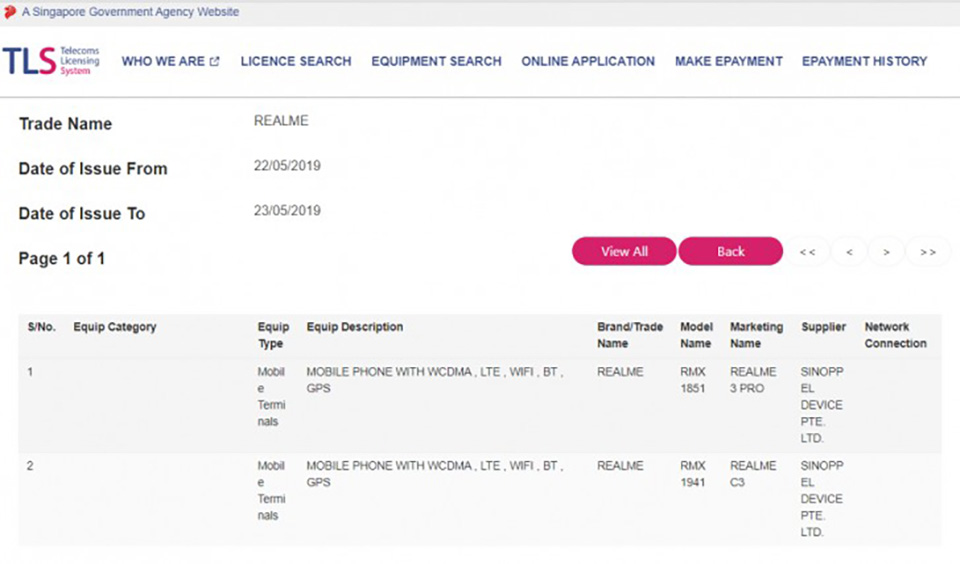Click the 'Date of Issue From' label
Screen dimensions: 960x564
[x=93, y=168]
